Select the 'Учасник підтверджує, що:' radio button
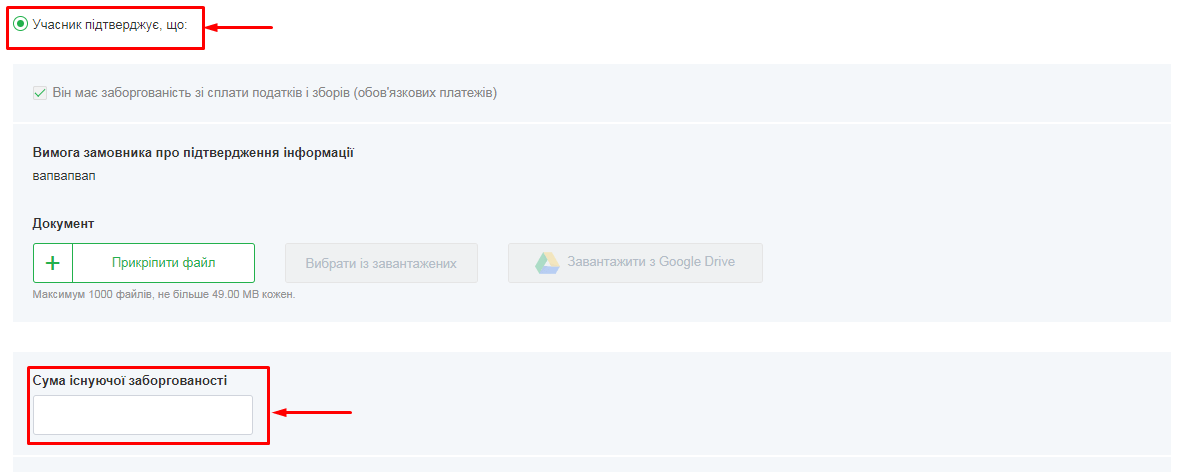This screenshot has height=472, width=1182. (21, 24)
